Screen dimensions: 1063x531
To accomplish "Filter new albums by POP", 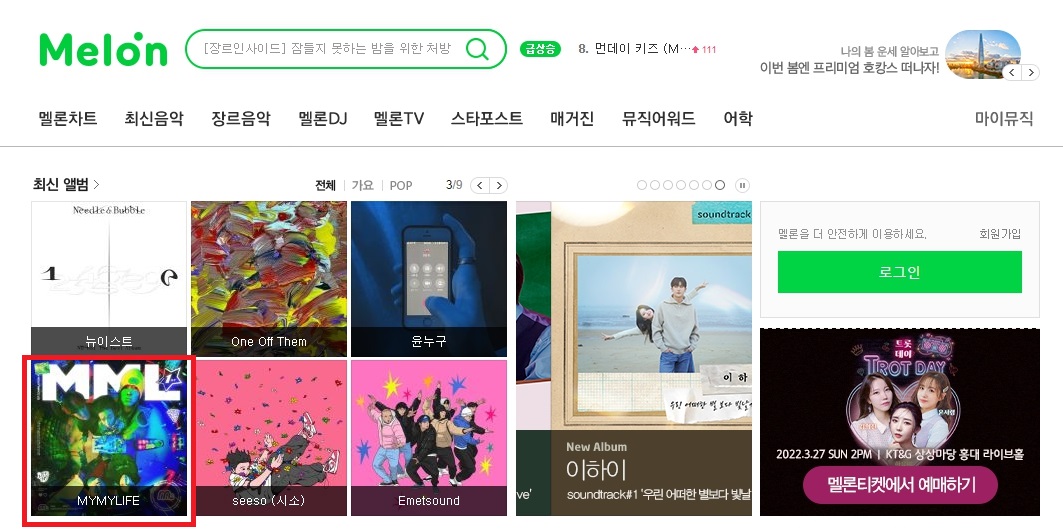I will click(x=401, y=186).
